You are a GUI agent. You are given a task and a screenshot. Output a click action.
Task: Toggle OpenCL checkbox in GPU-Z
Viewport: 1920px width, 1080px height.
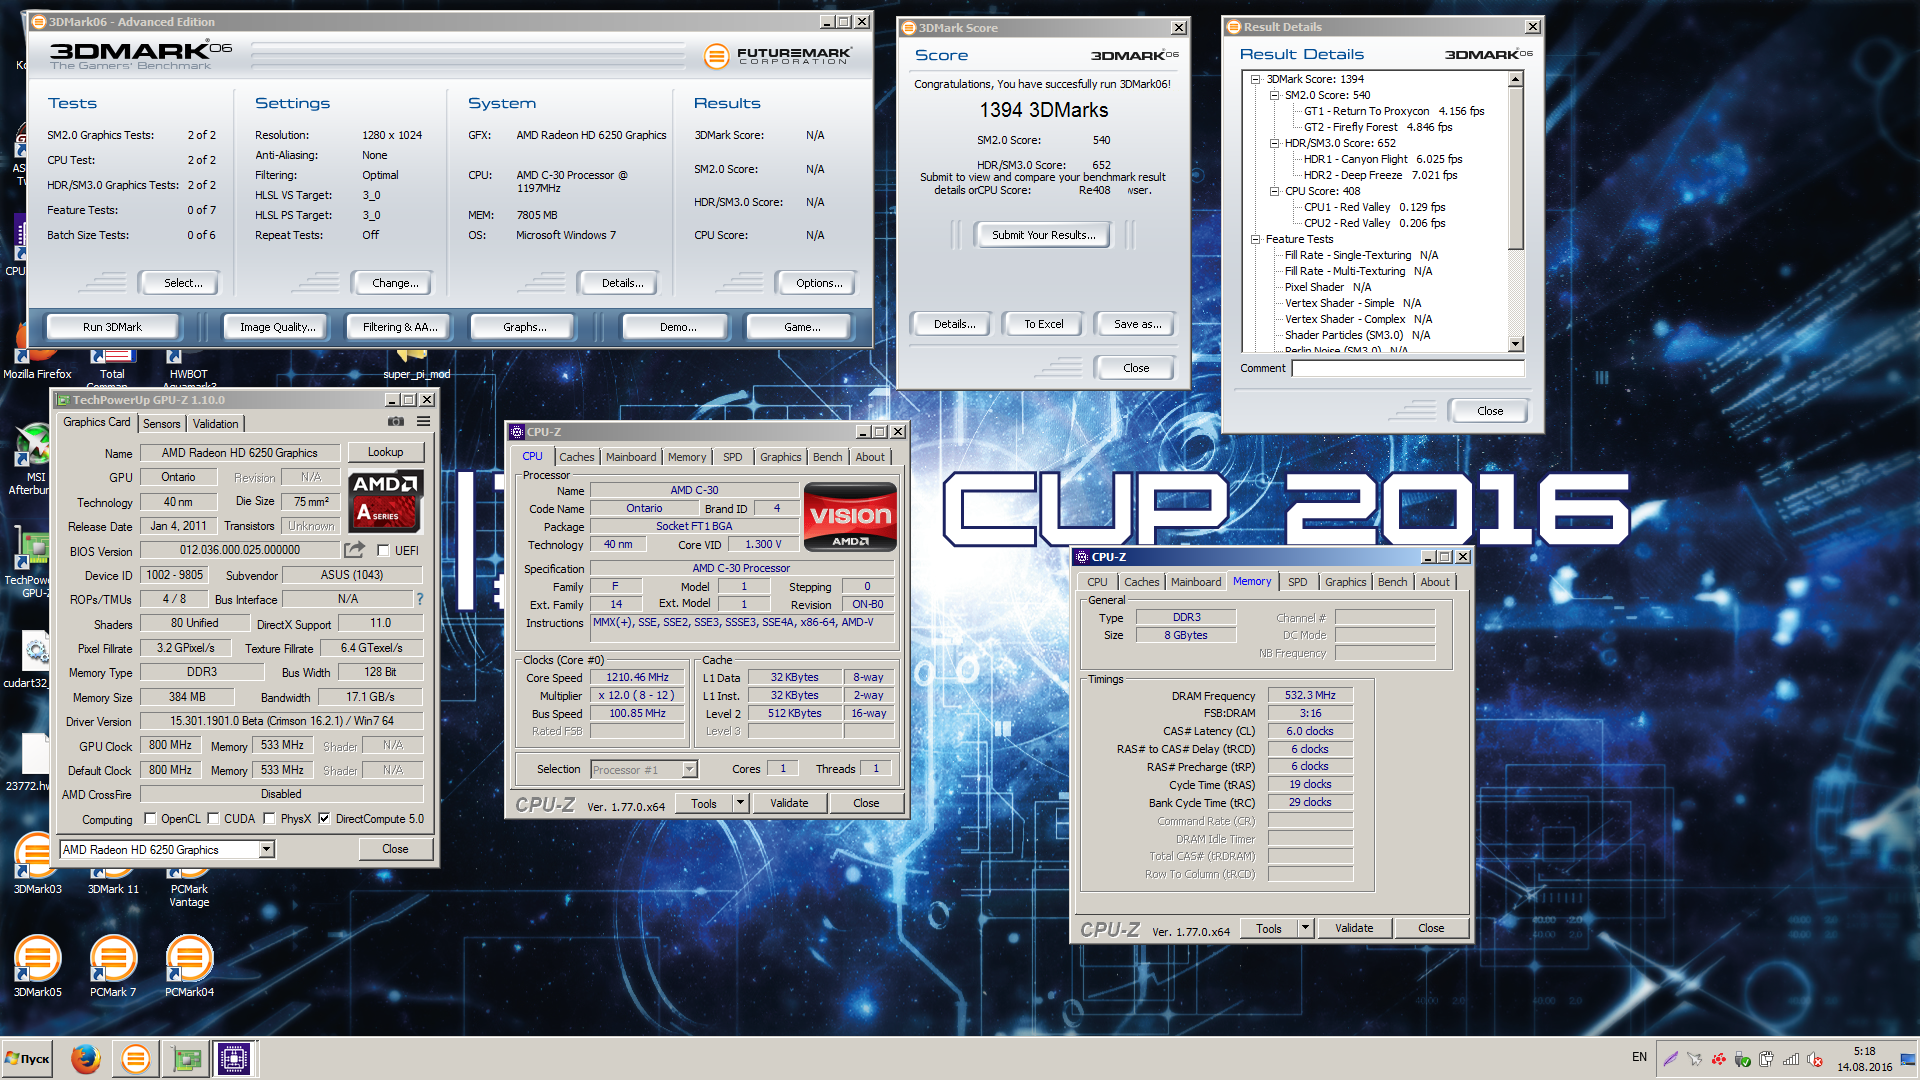point(150,819)
